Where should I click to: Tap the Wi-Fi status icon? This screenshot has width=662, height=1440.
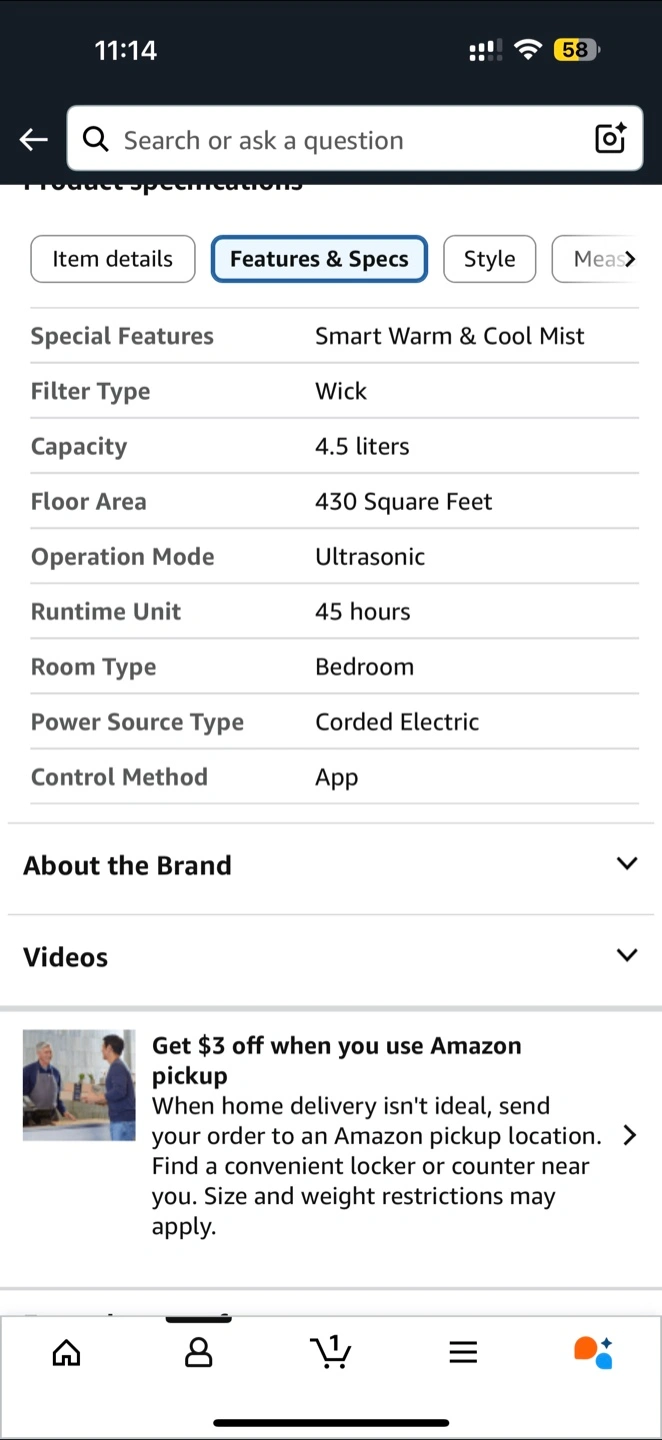pos(527,50)
